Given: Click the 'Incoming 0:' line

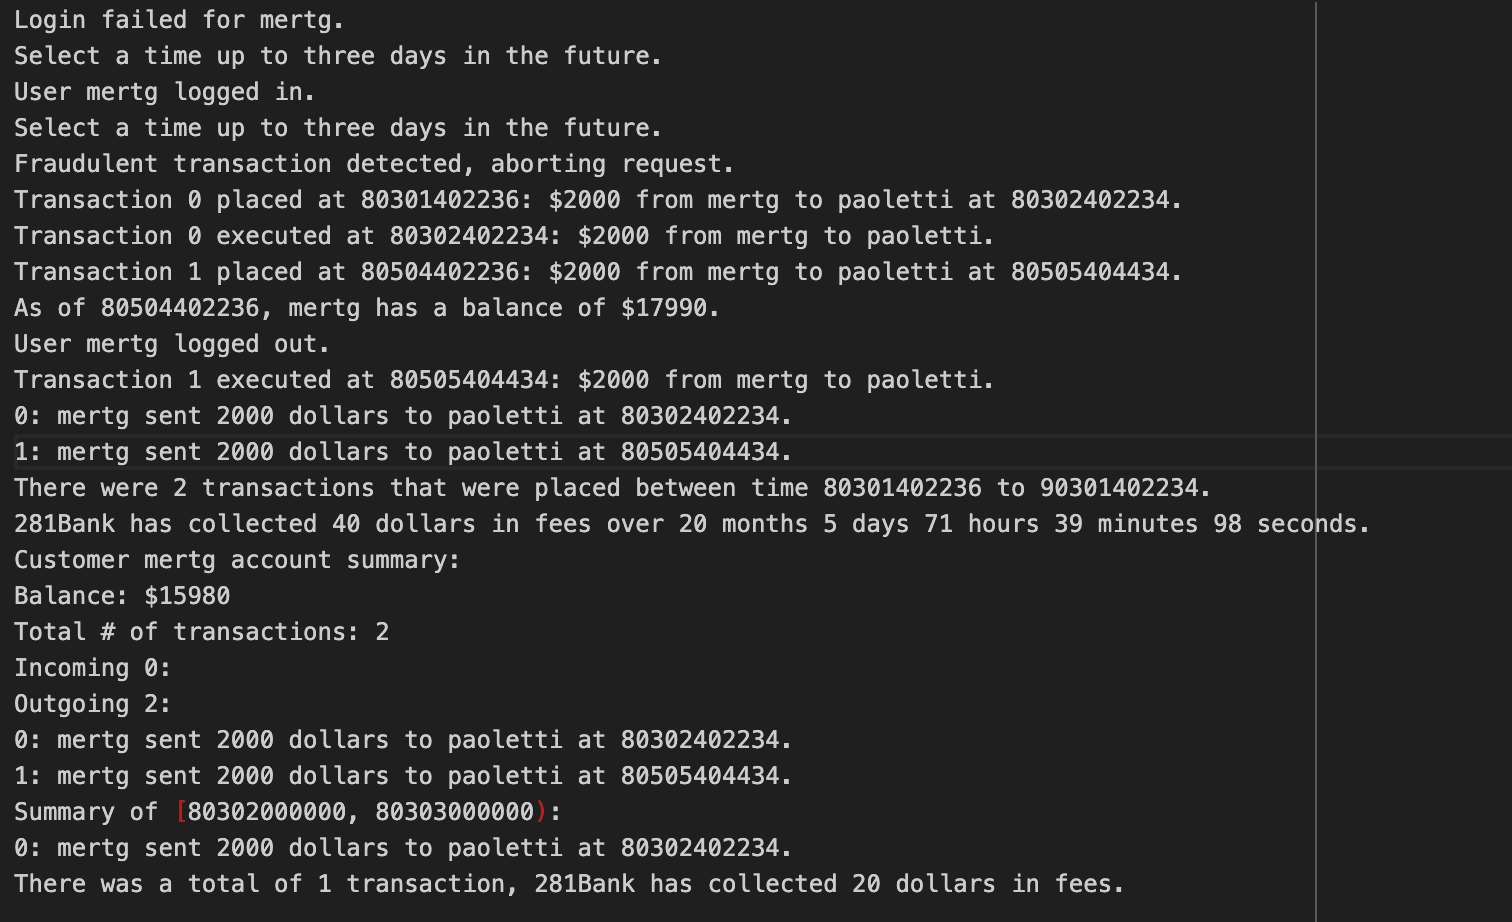Looking at the screenshot, I should 93,668.
